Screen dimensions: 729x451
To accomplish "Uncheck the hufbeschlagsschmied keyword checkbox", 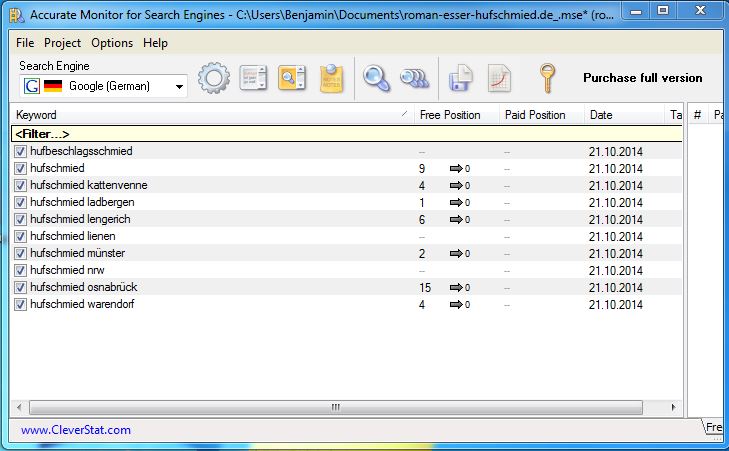I will [x=20, y=151].
